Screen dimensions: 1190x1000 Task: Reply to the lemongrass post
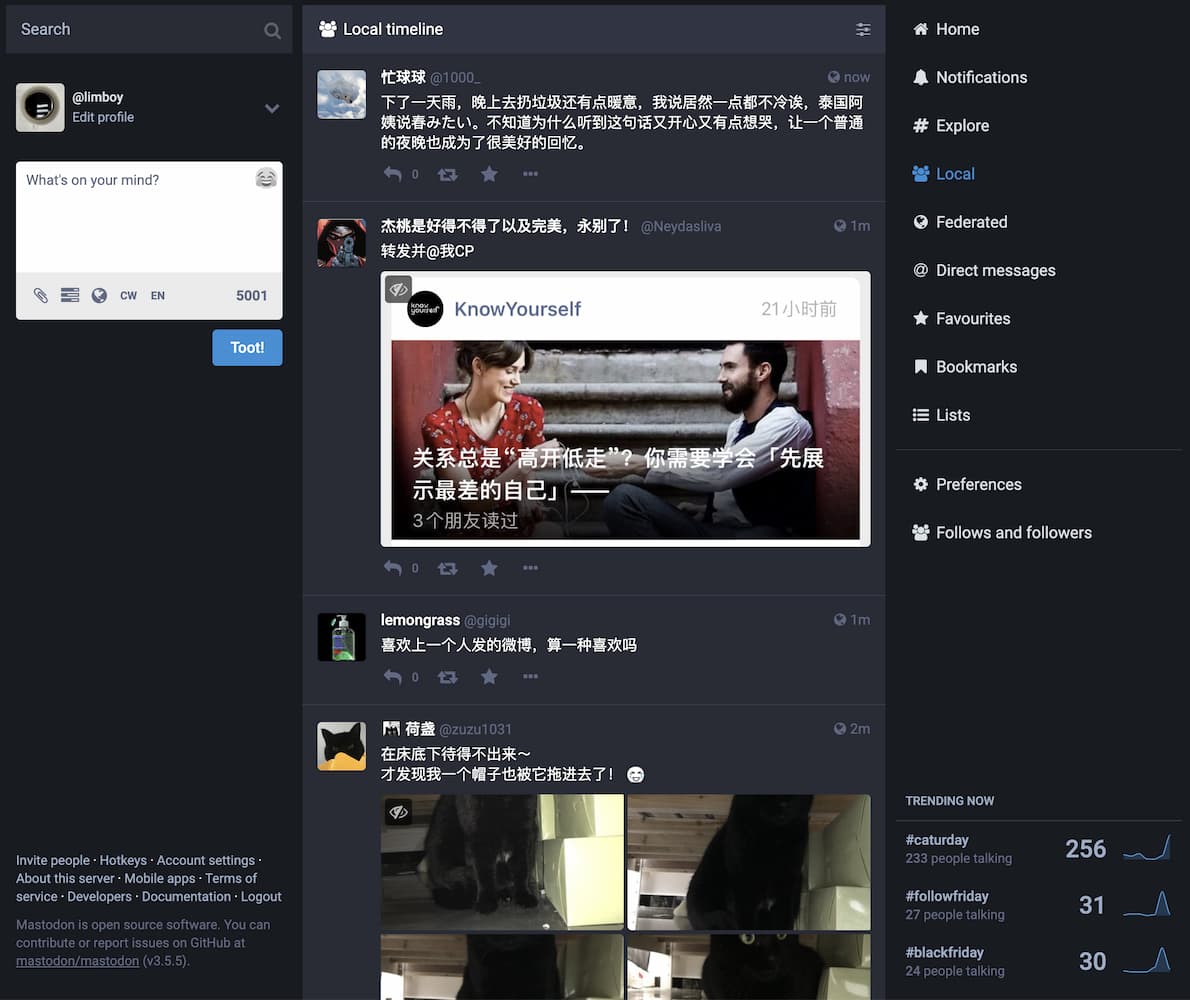pyautogui.click(x=393, y=677)
